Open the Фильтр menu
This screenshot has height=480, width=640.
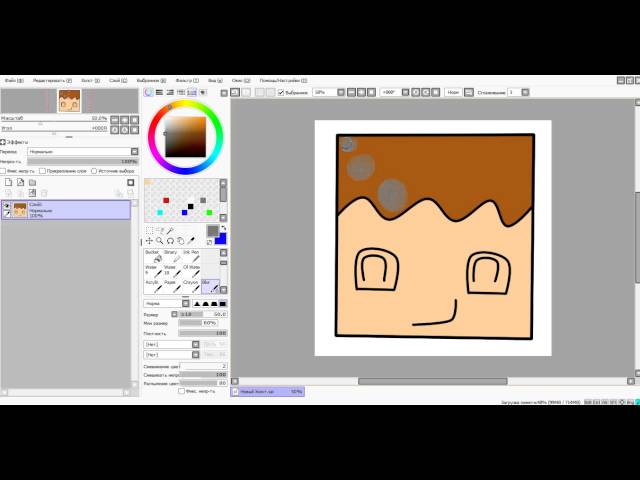click(187, 81)
